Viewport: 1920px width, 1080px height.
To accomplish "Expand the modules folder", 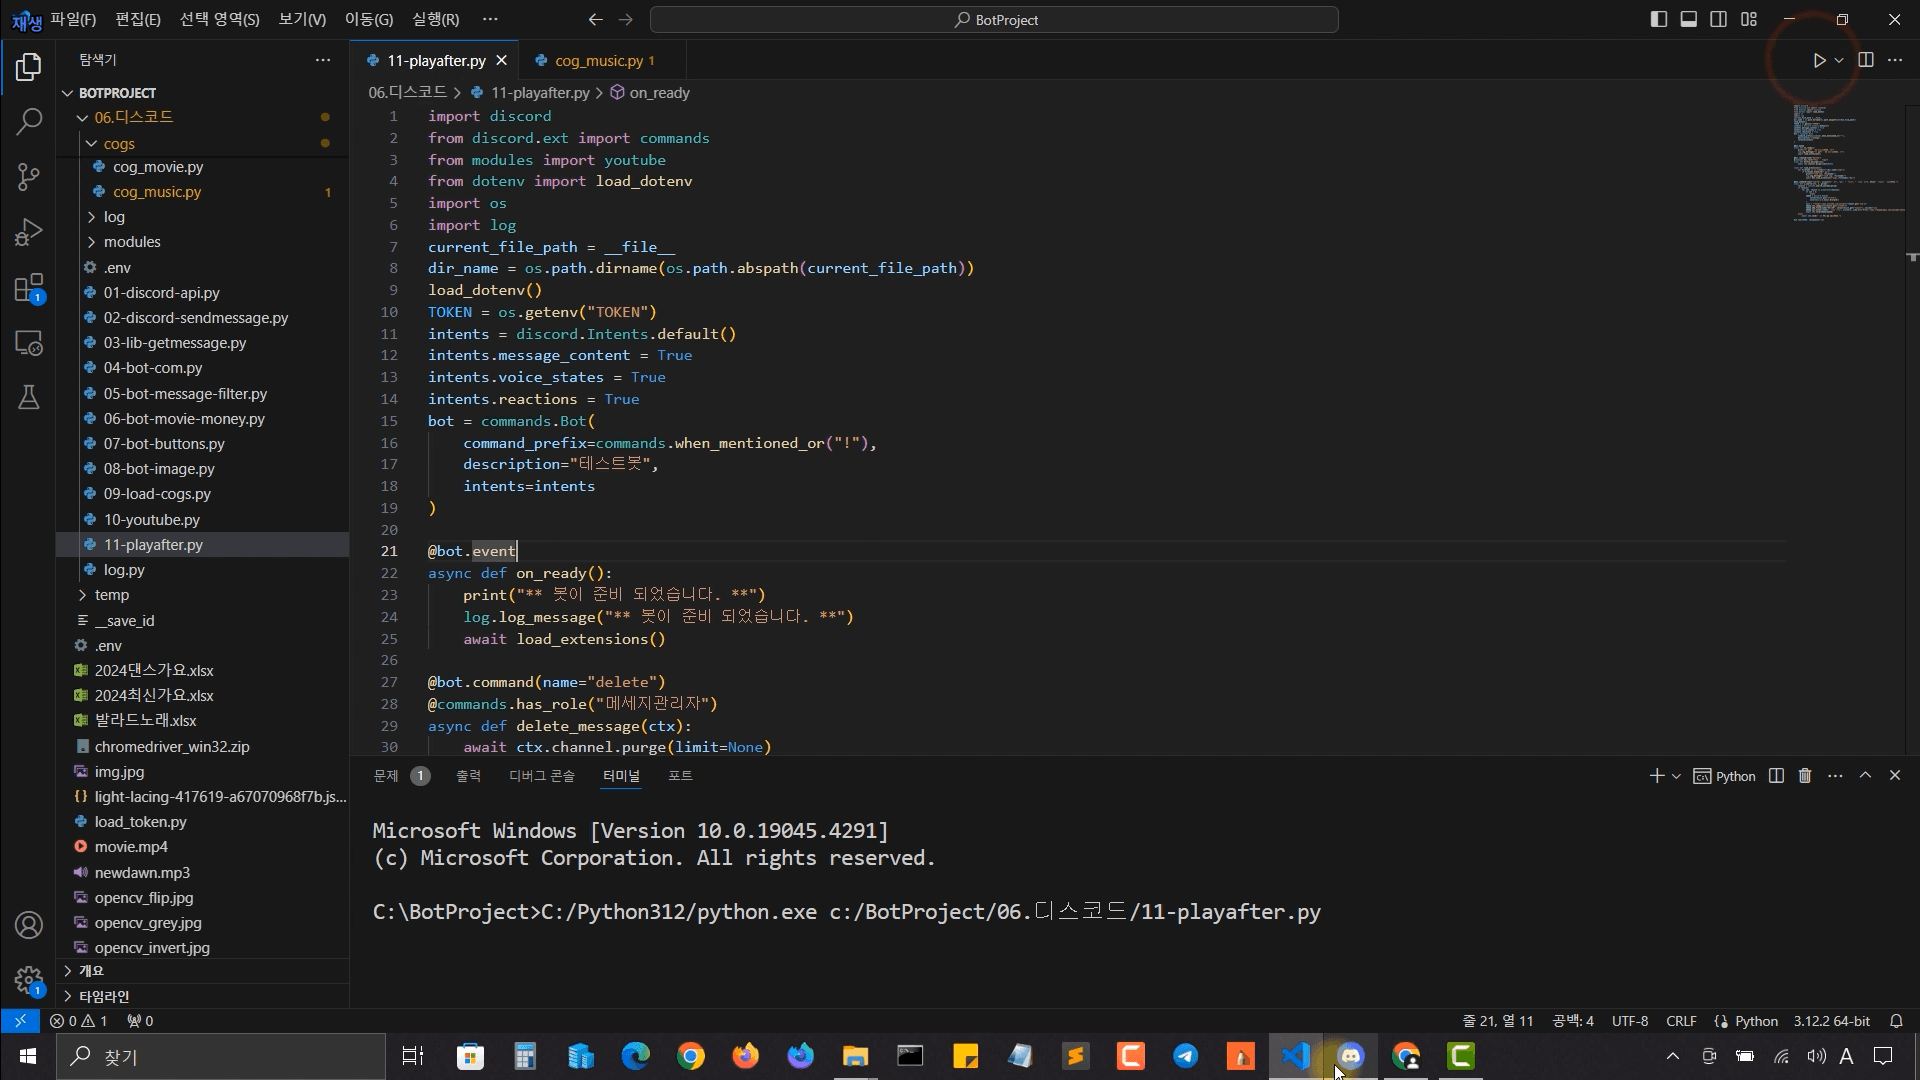I will click(131, 242).
